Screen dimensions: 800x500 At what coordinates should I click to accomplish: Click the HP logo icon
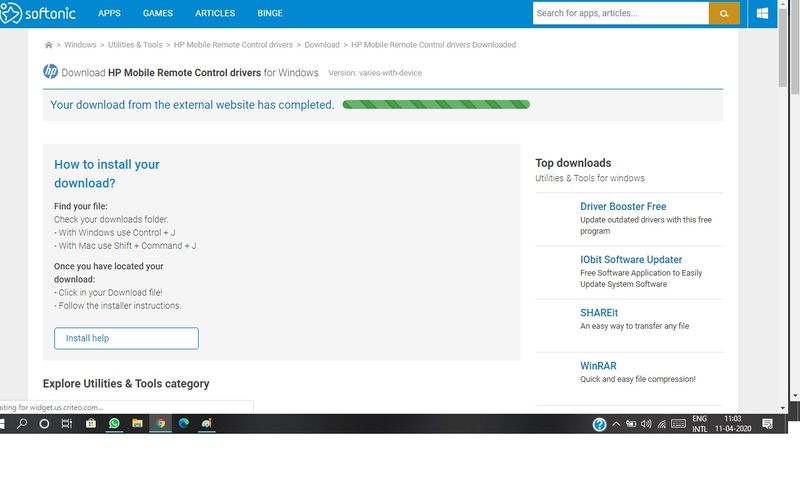pos(51,71)
